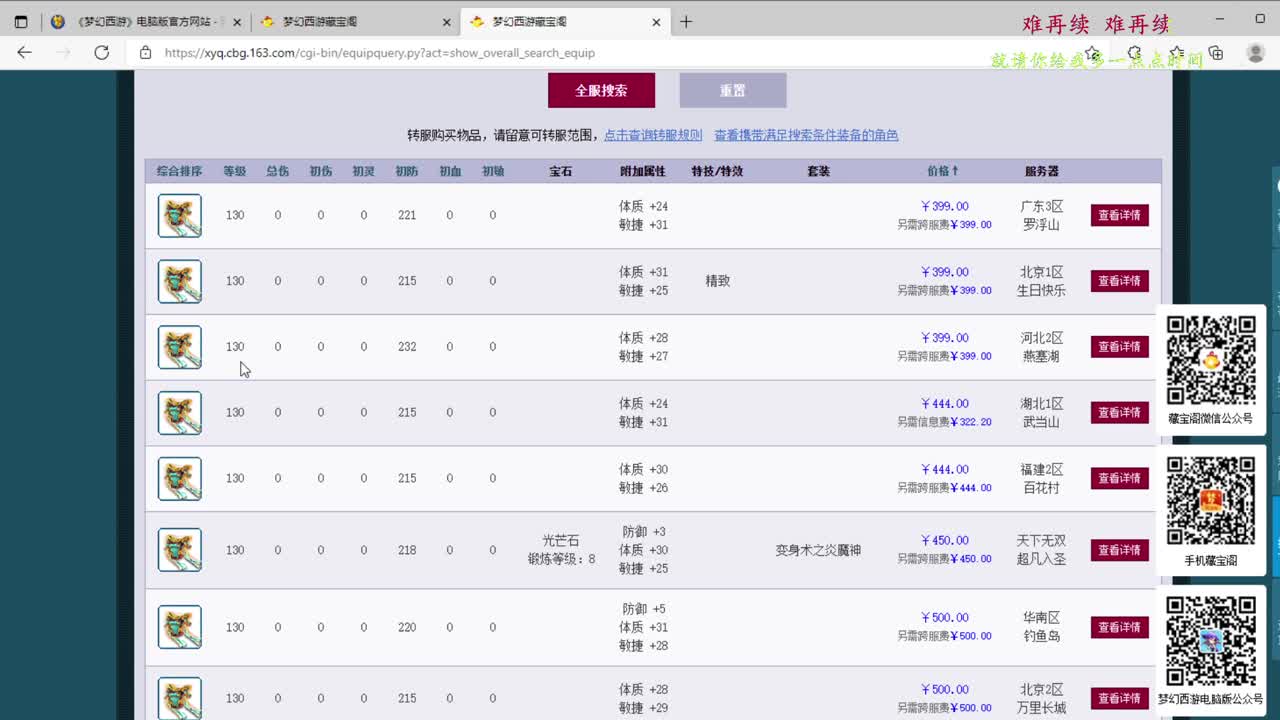Click the address bar URL field

pos(380,53)
